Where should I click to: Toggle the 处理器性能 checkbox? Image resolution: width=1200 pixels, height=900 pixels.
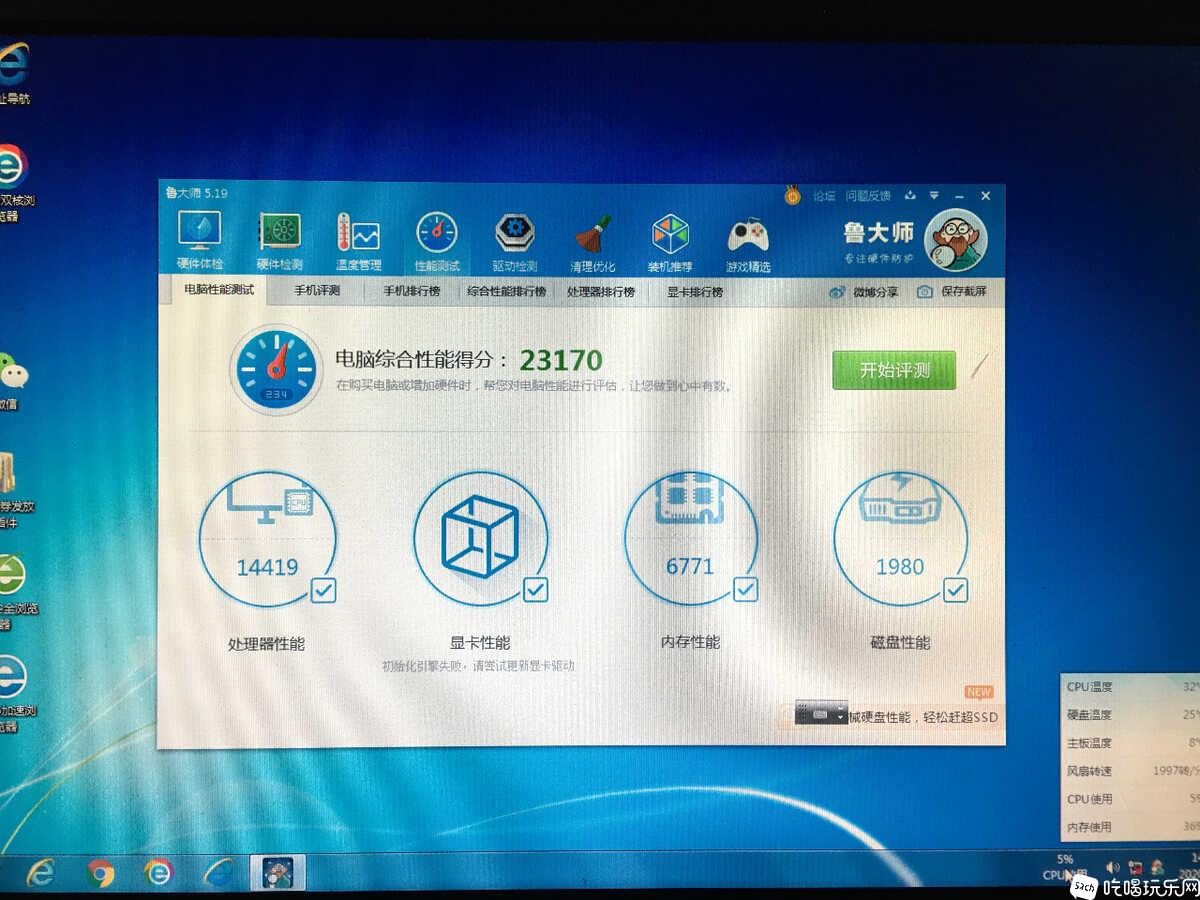pyautogui.click(x=324, y=590)
